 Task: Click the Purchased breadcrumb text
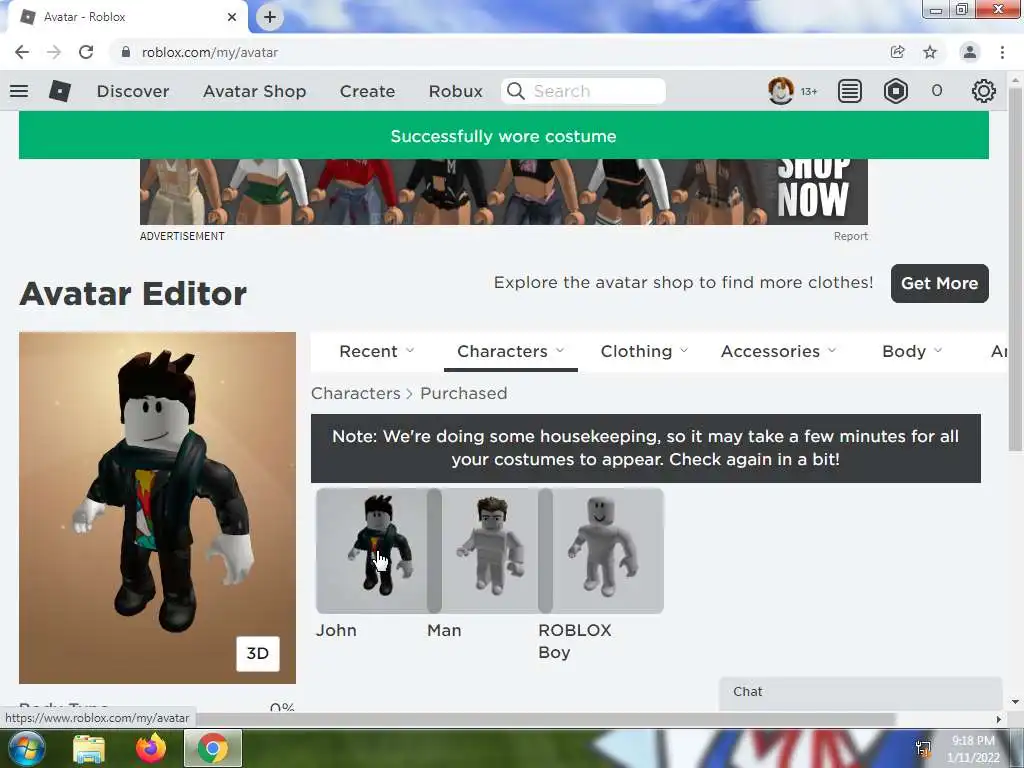pyautogui.click(x=464, y=393)
